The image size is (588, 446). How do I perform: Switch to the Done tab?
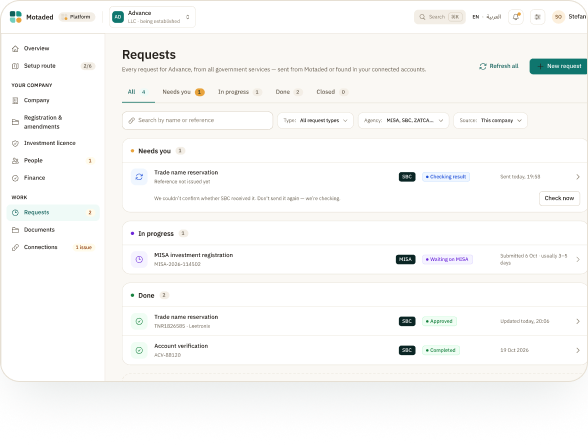point(289,92)
